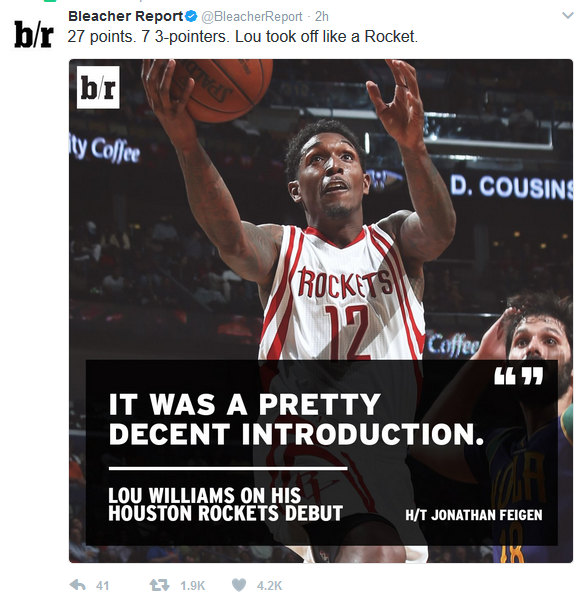Screen dimensions: 586x592
Task: Select the tweet text about 27 points
Action: coord(243,37)
